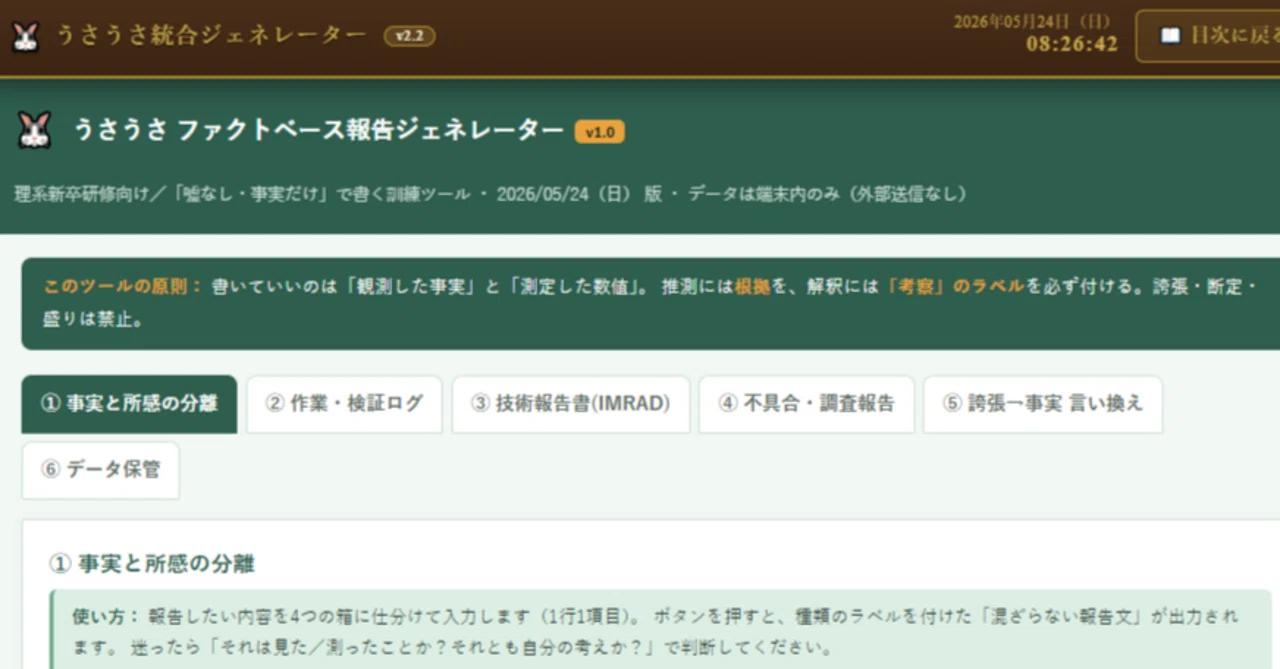Click subtitle line starting 理系新卒研修向け

[x=490, y=194]
